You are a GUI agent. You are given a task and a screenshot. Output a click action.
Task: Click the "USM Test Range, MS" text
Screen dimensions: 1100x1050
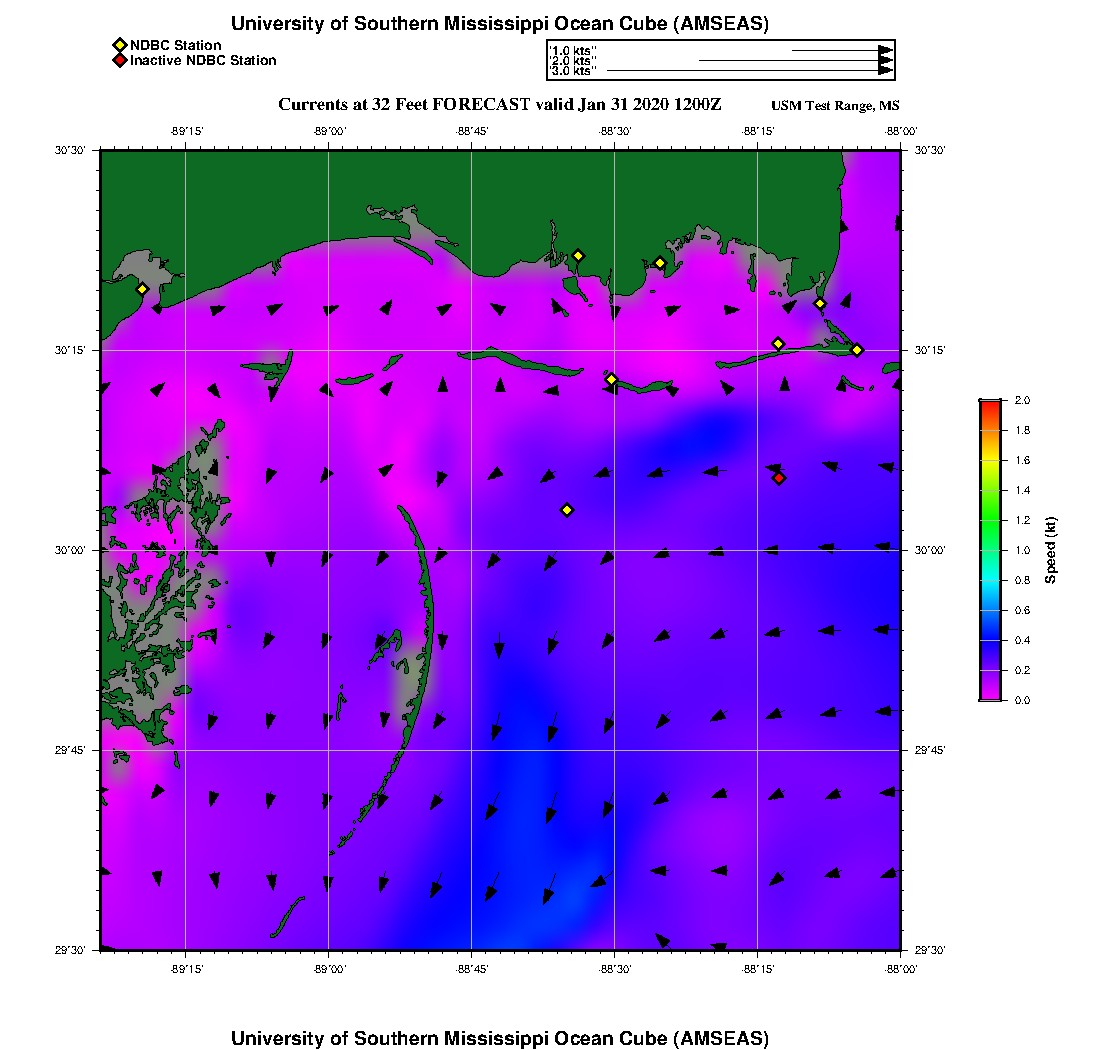point(835,106)
